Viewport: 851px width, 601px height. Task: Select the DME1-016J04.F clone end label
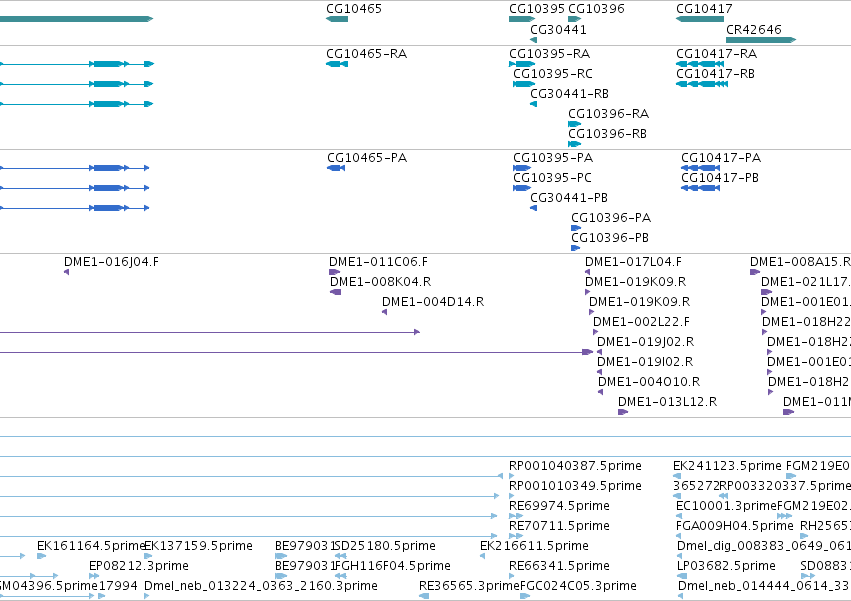click(111, 262)
